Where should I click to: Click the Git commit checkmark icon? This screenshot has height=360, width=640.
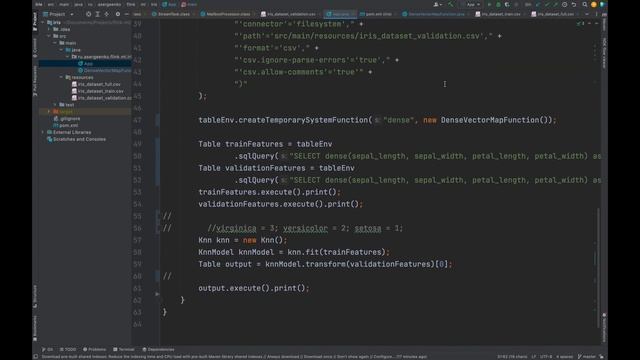click(547, 4)
